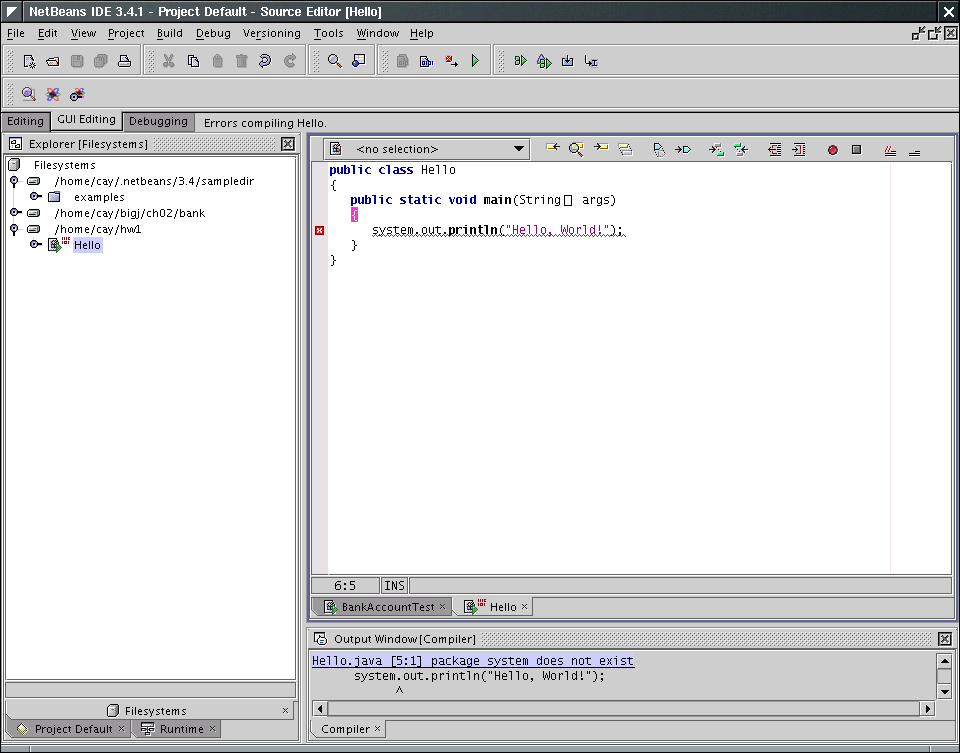
Task: Click the Uncomment lines icon in editor toolbar
Action: coord(914,151)
